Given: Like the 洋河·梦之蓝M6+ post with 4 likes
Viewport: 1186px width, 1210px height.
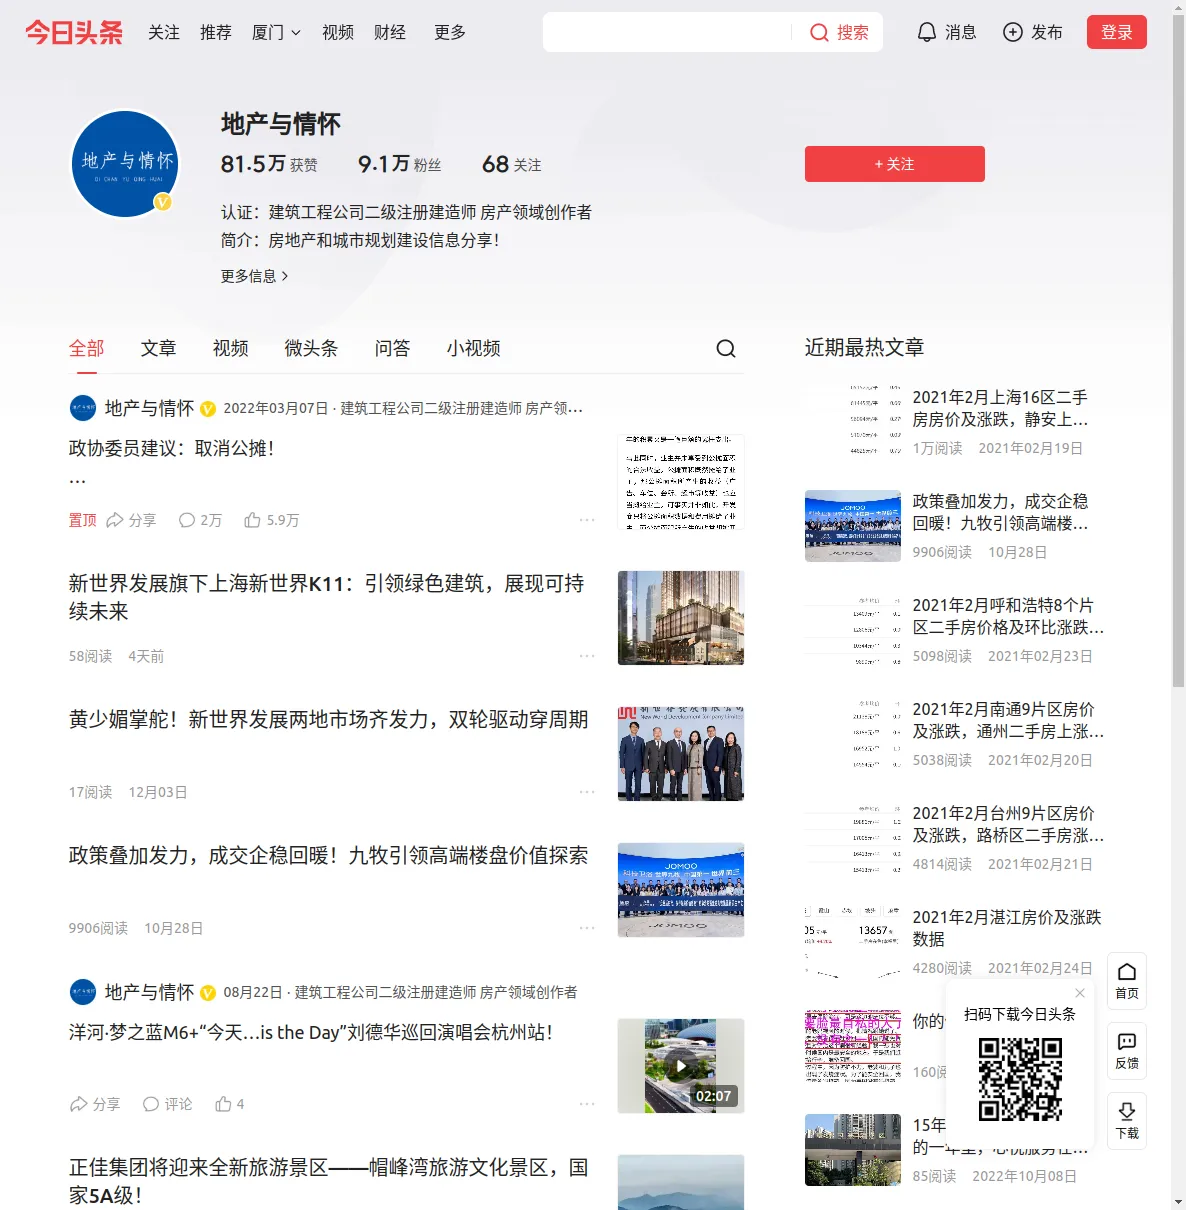Looking at the screenshot, I should coord(230,1104).
